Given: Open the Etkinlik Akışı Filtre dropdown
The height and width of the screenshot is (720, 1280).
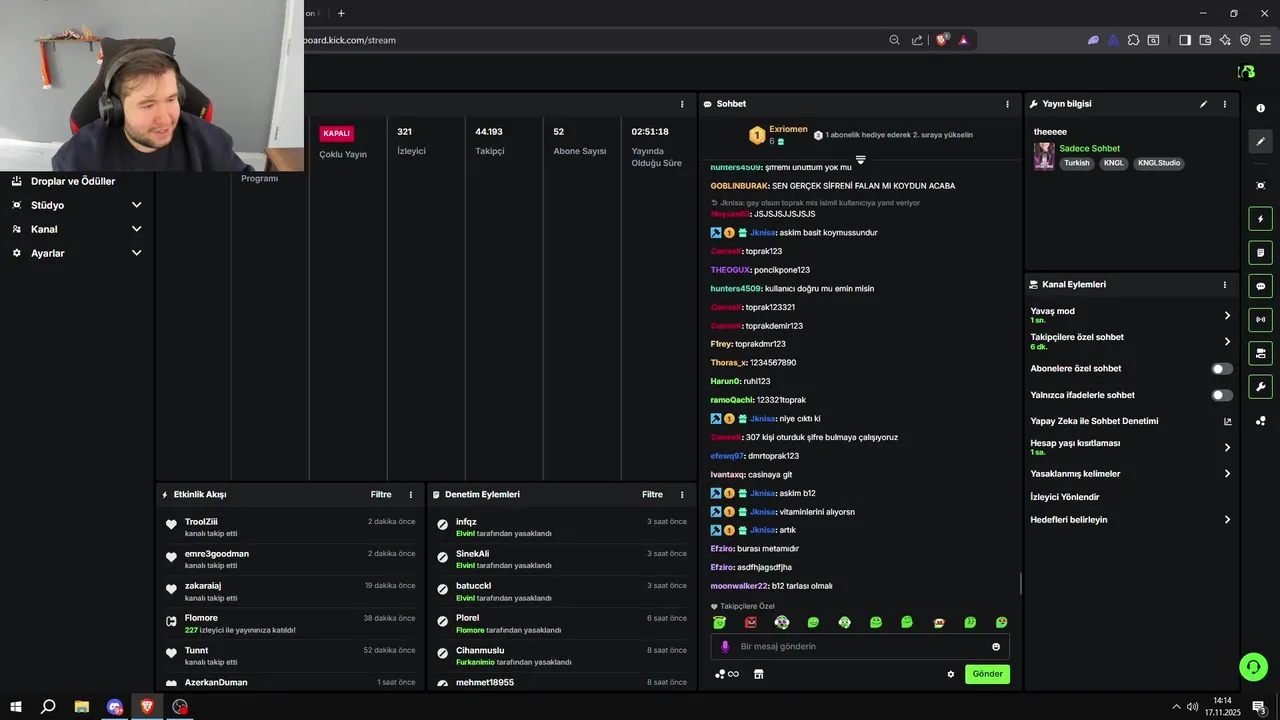Looking at the screenshot, I should (x=381, y=495).
